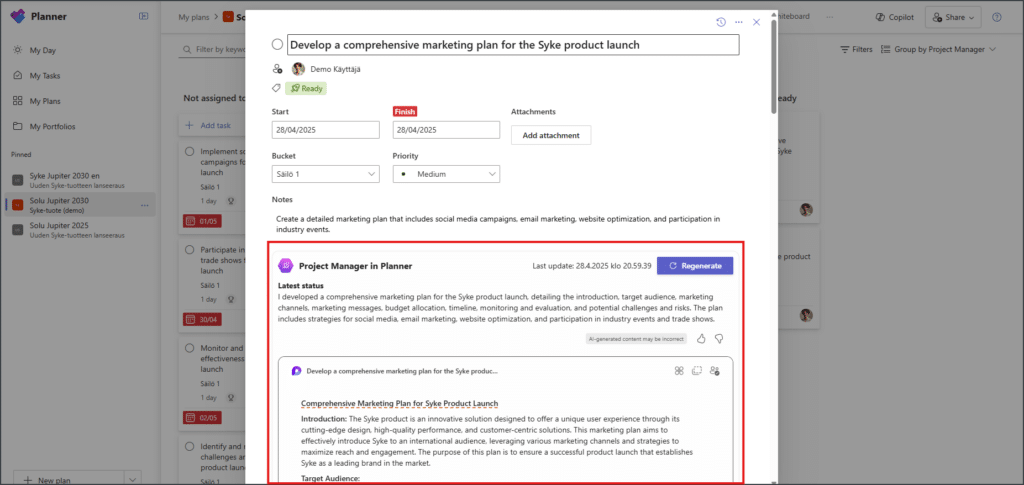Click New plan button
Viewport: 1024px width, 485px height.
click(69, 480)
